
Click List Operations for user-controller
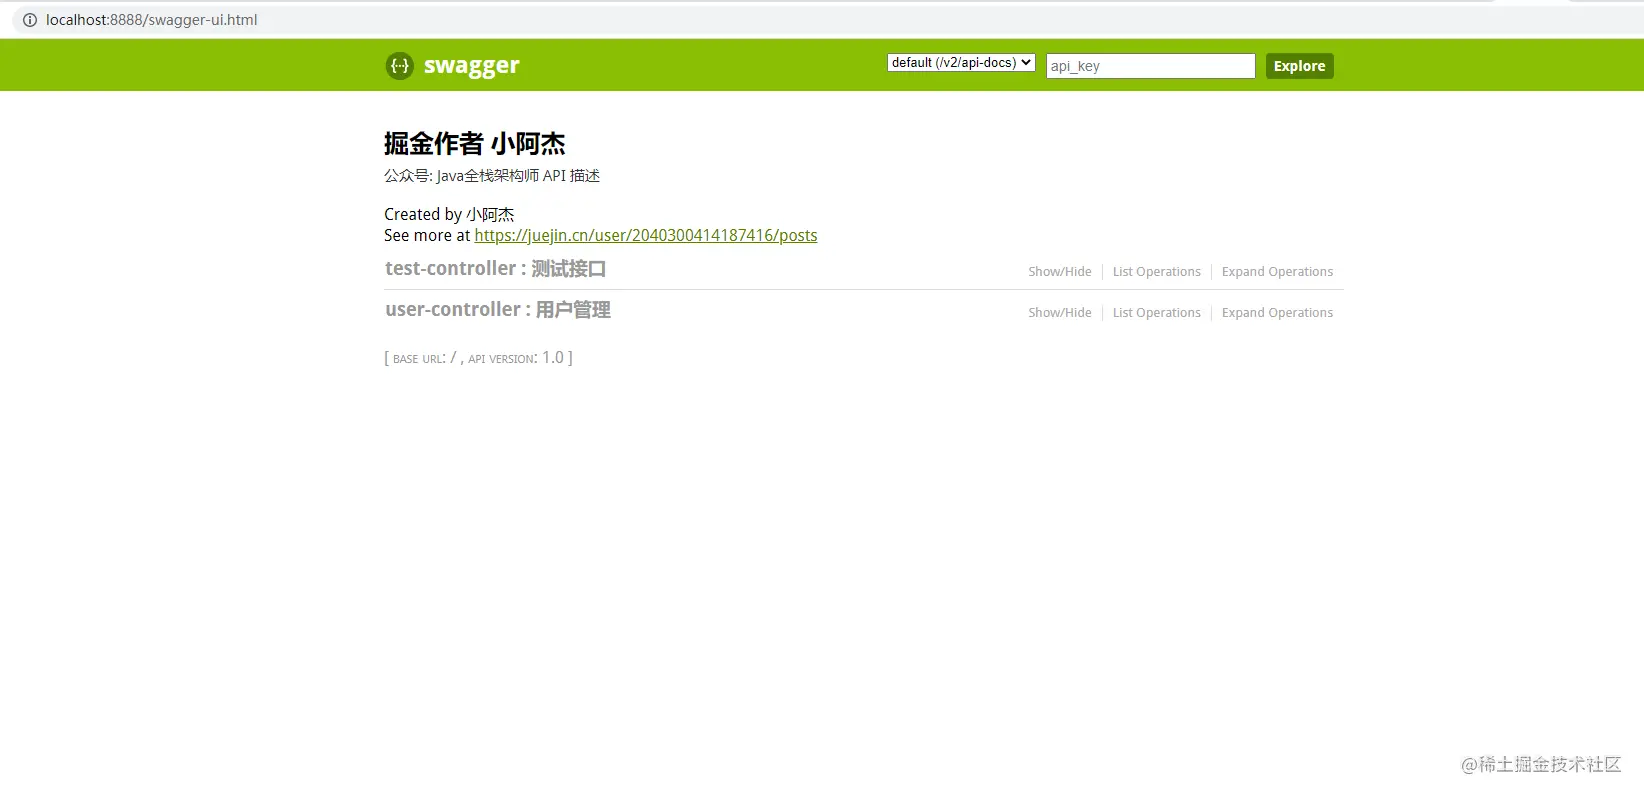pyautogui.click(x=1156, y=313)
